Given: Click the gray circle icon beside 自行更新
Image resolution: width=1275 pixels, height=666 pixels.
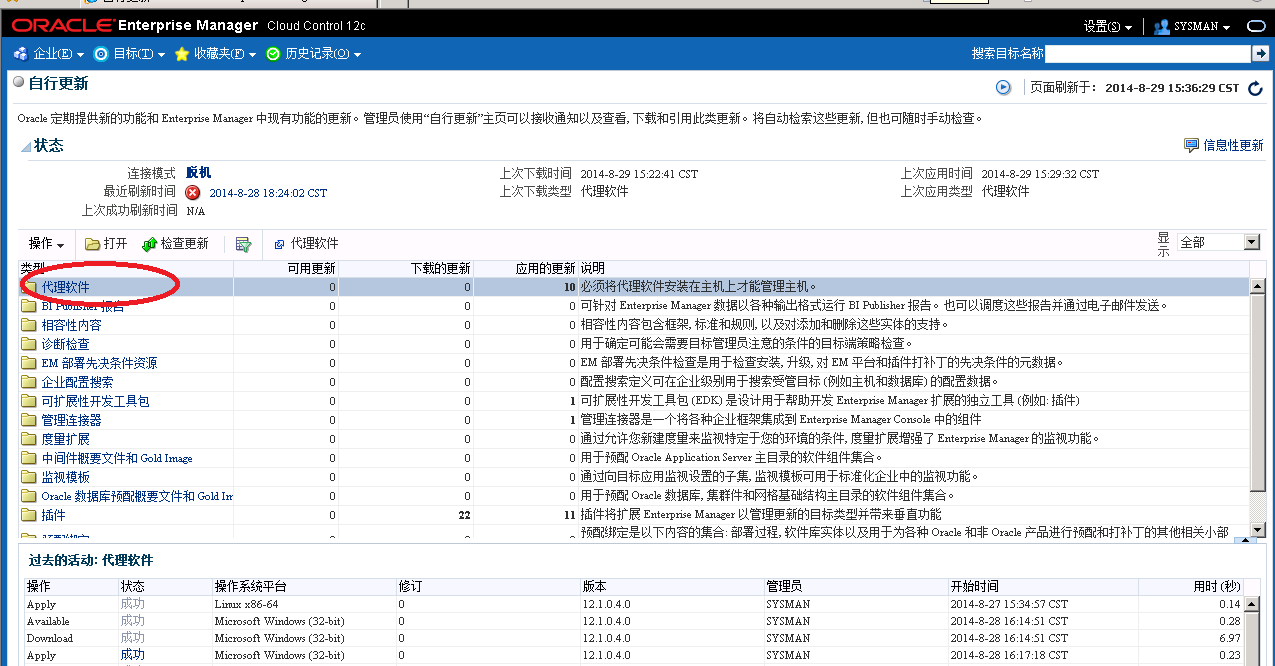Looking at the screenshot, I should tap(19, 82).
